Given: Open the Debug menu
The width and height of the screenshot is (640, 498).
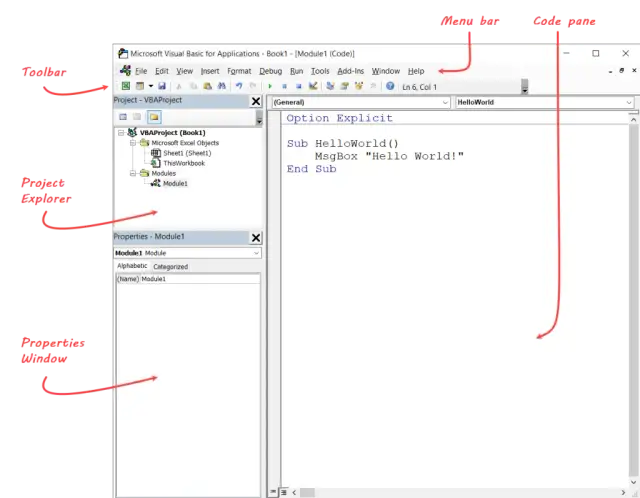Looking at the screenshot, I should point(271,71).
